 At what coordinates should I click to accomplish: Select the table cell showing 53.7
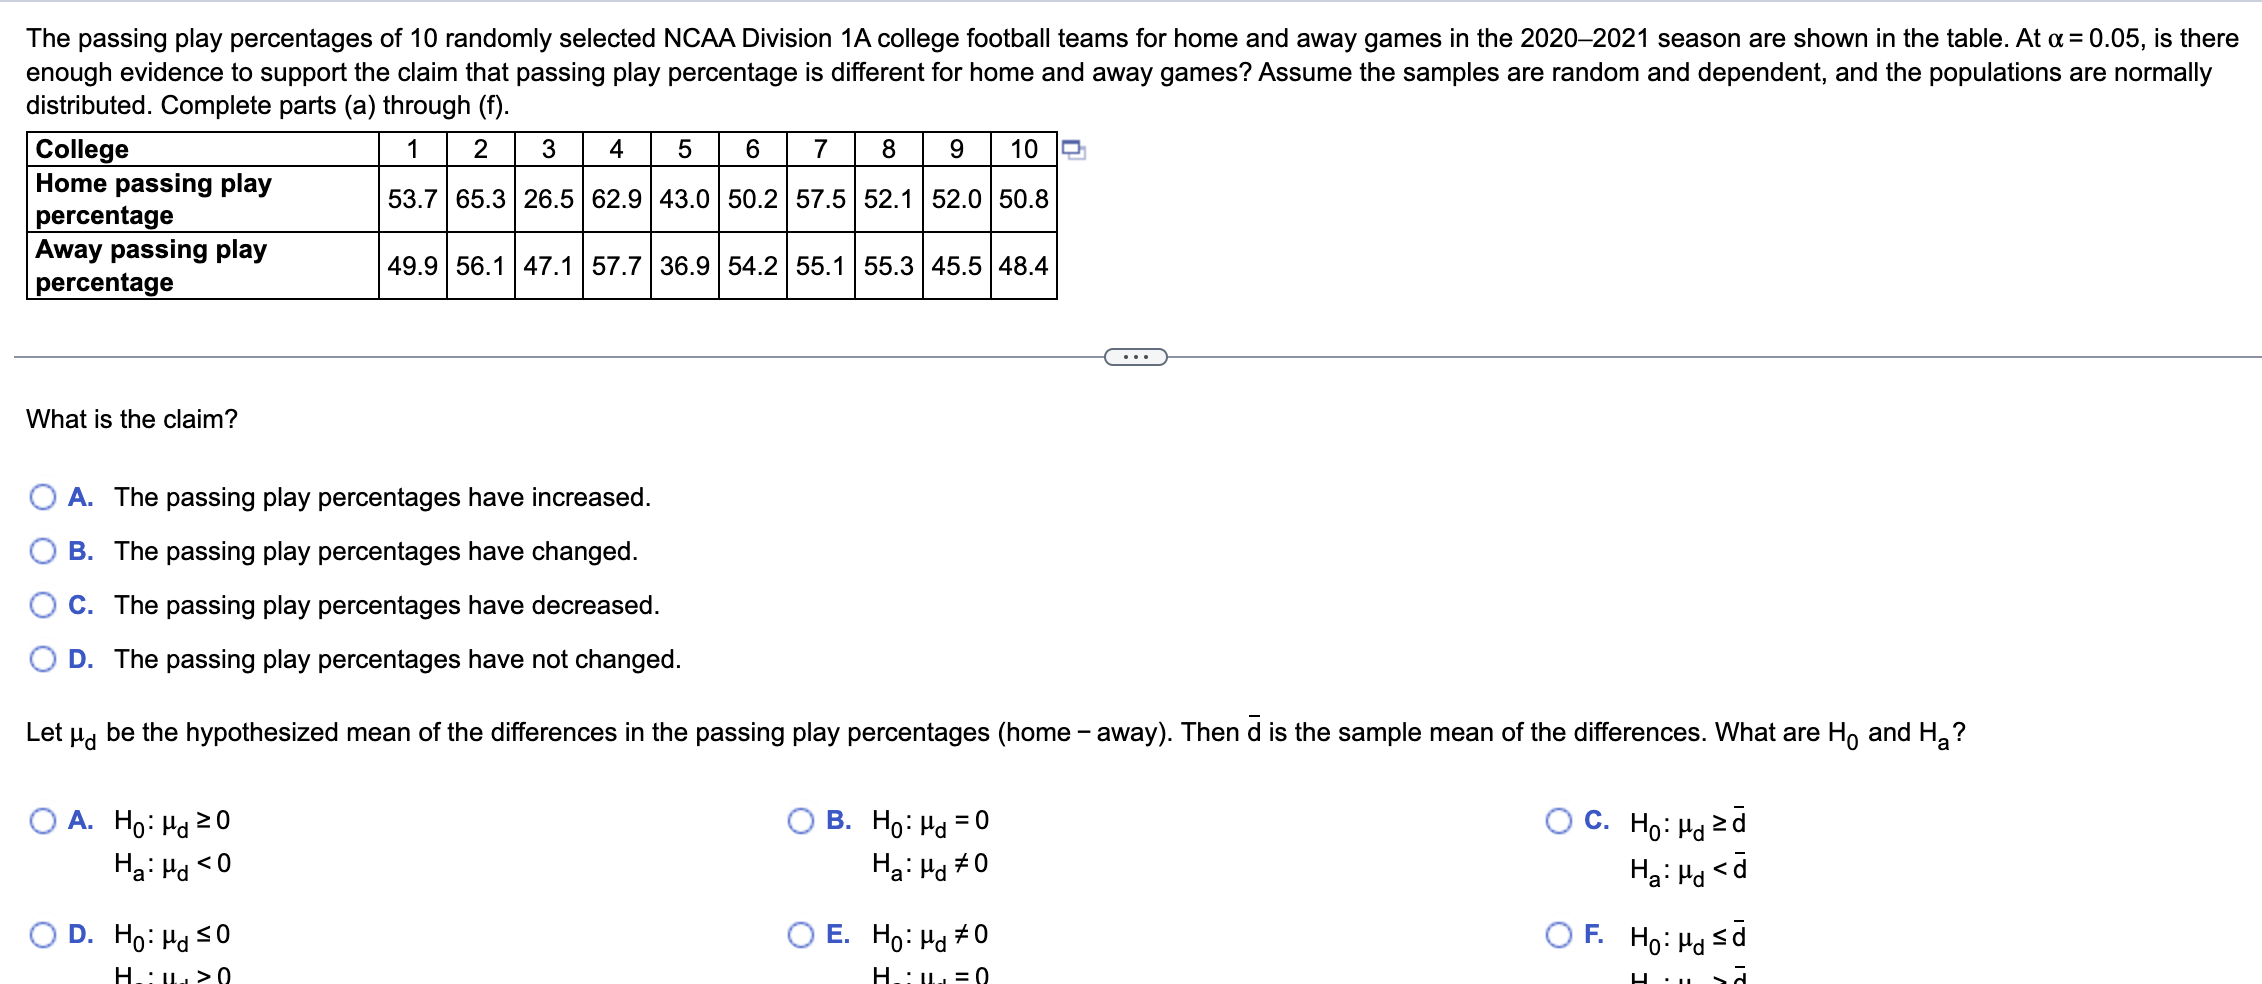click(x=410, y=199)
